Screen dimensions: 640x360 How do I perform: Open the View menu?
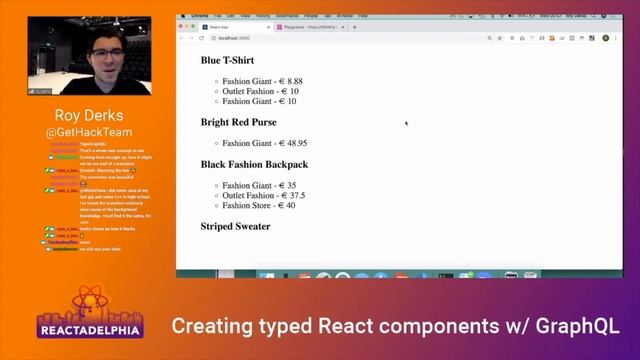pyautogui.click(x=245, y=16)
